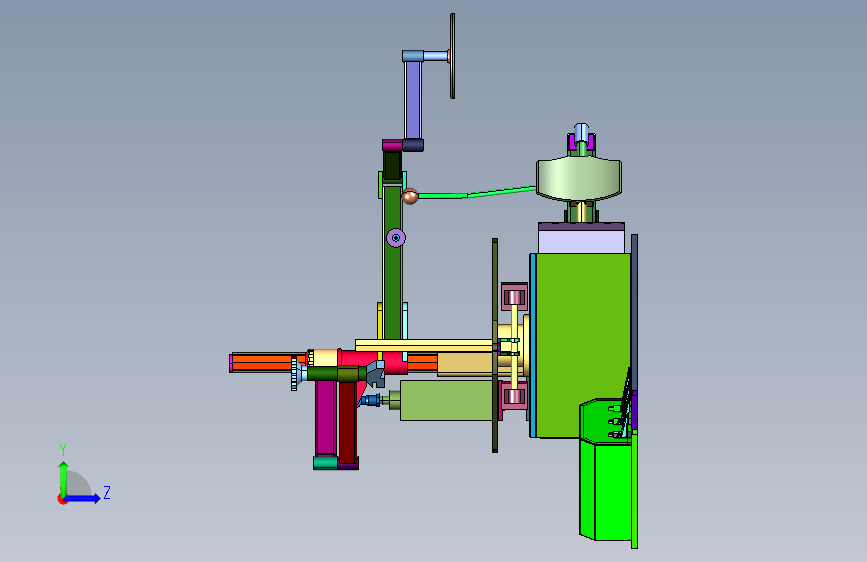This screenshot has width=867, height=562.
Task: Select the Y axis label
Action: coord(63,449)
